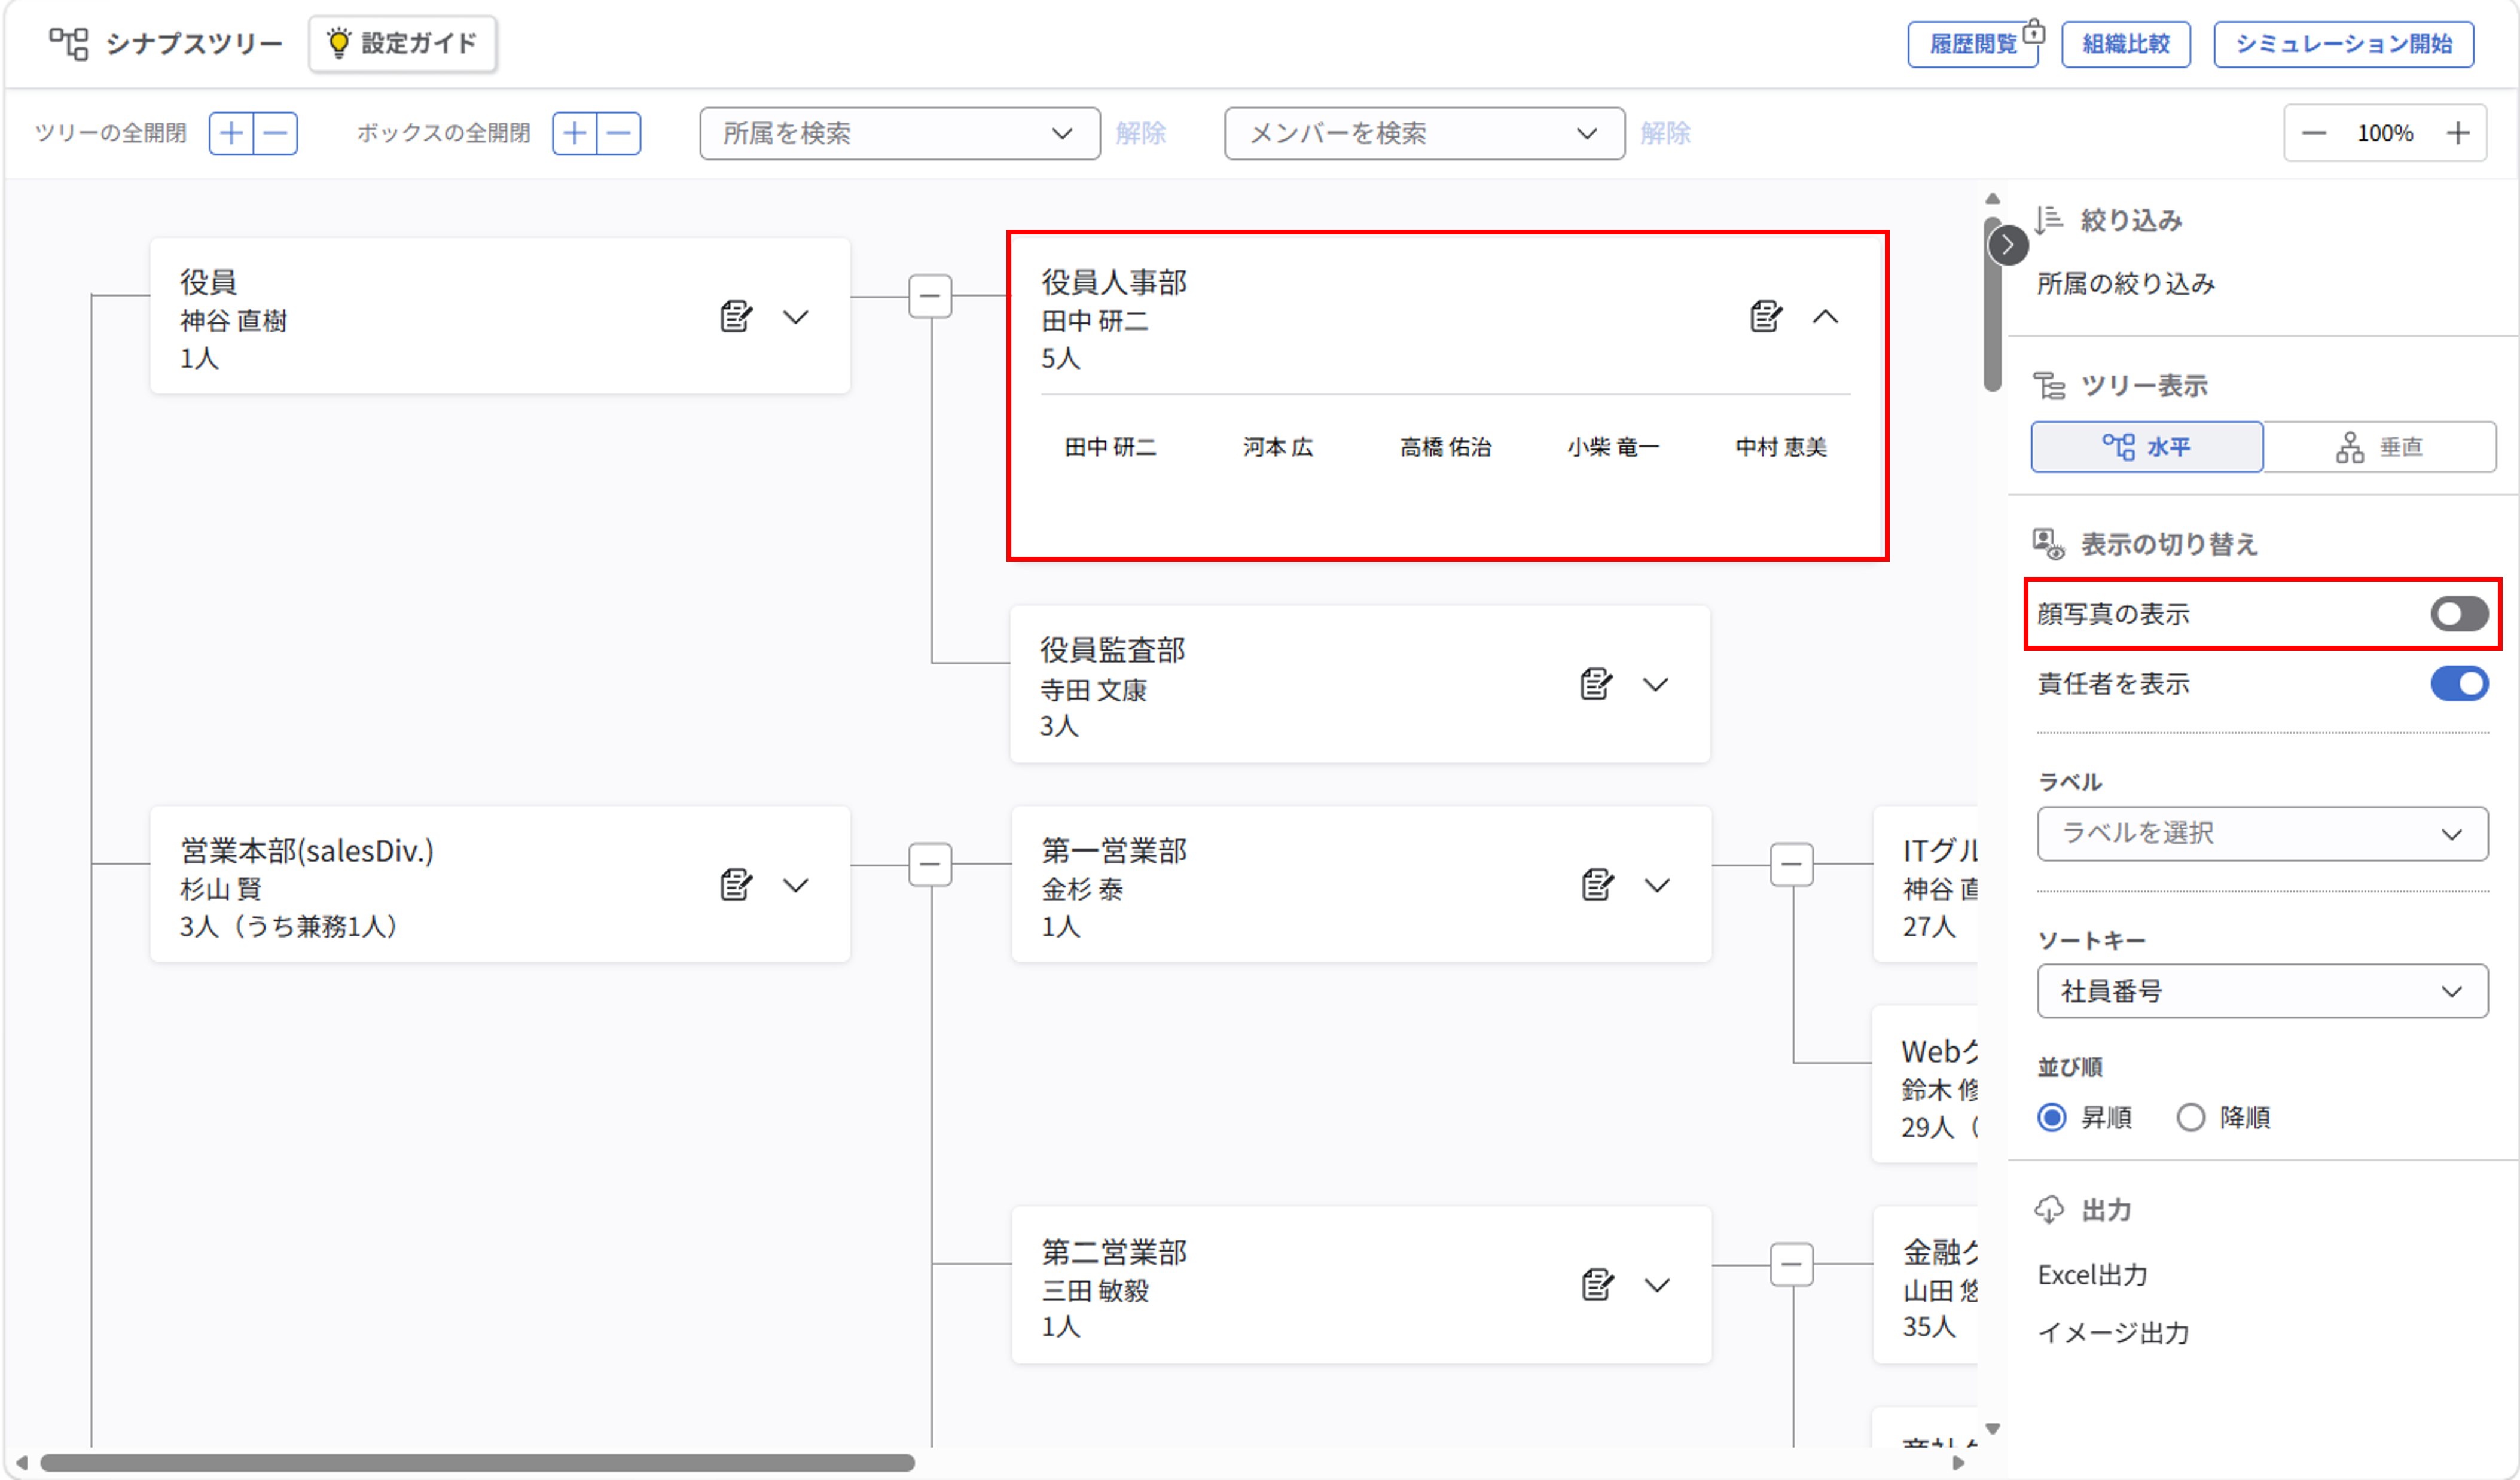Click right scroll arrow on horizontal scrollbar
Viewport: 2520px width, 1480px height.
pyautogui.click(x=1958, y=1463)
